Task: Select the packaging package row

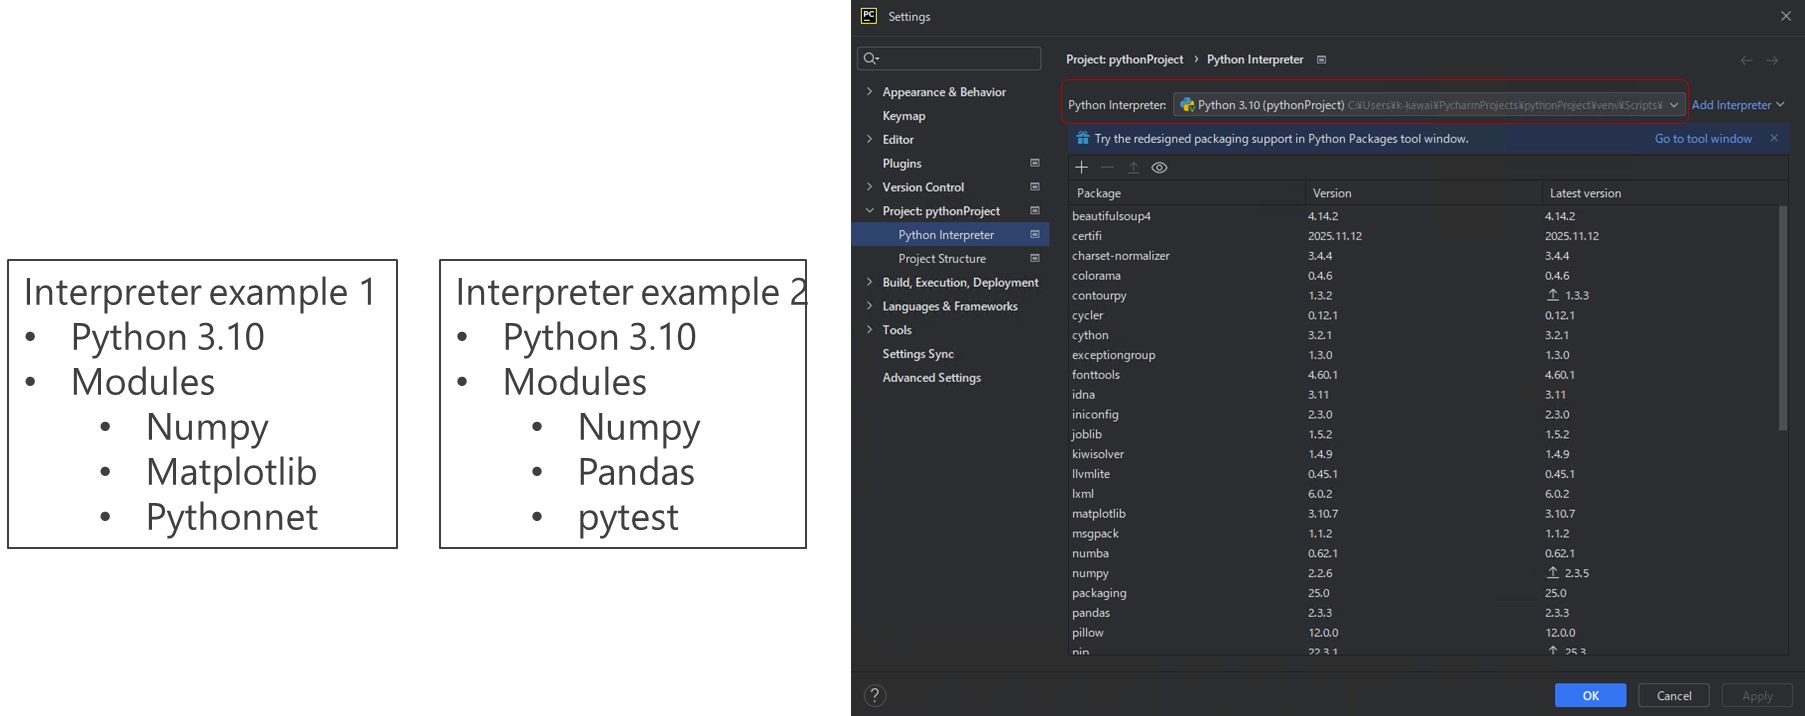Action: pos(1424,593)
